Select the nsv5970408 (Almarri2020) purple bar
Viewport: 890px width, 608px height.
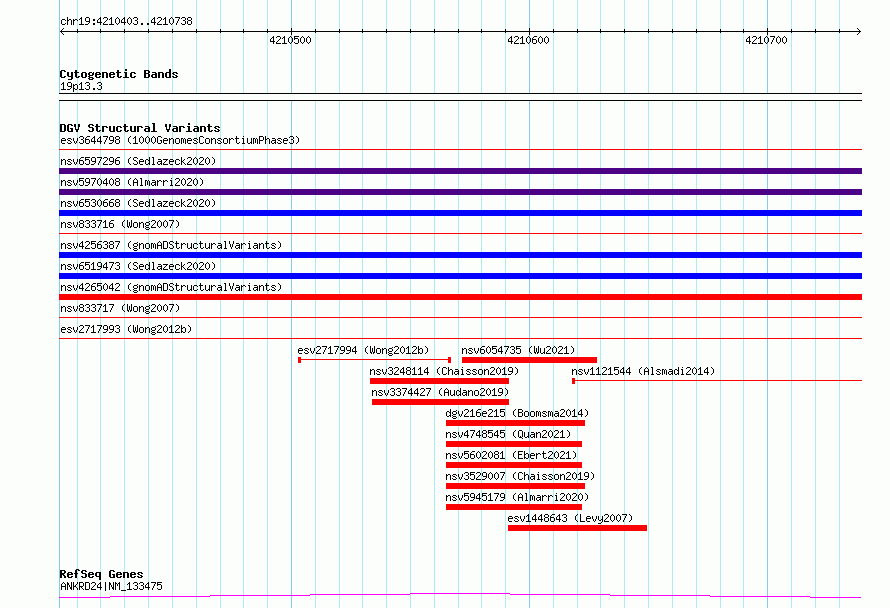[x=460, y=192]
